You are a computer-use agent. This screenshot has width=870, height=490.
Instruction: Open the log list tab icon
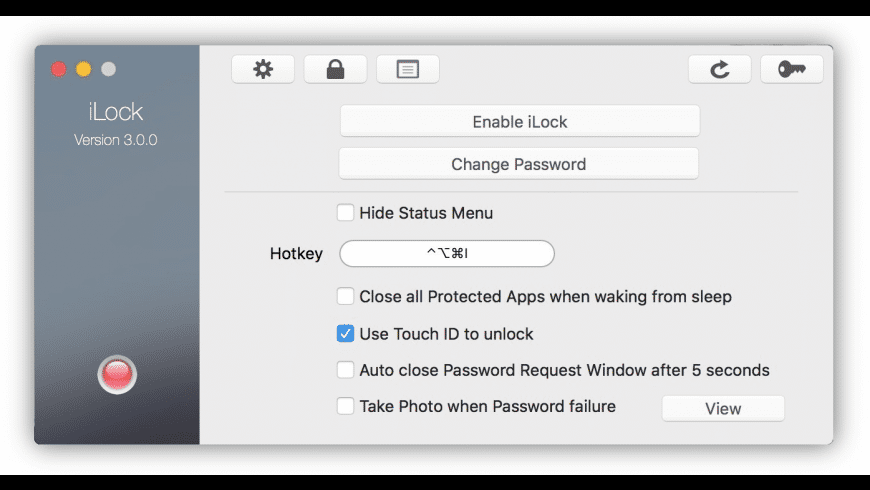408,69
